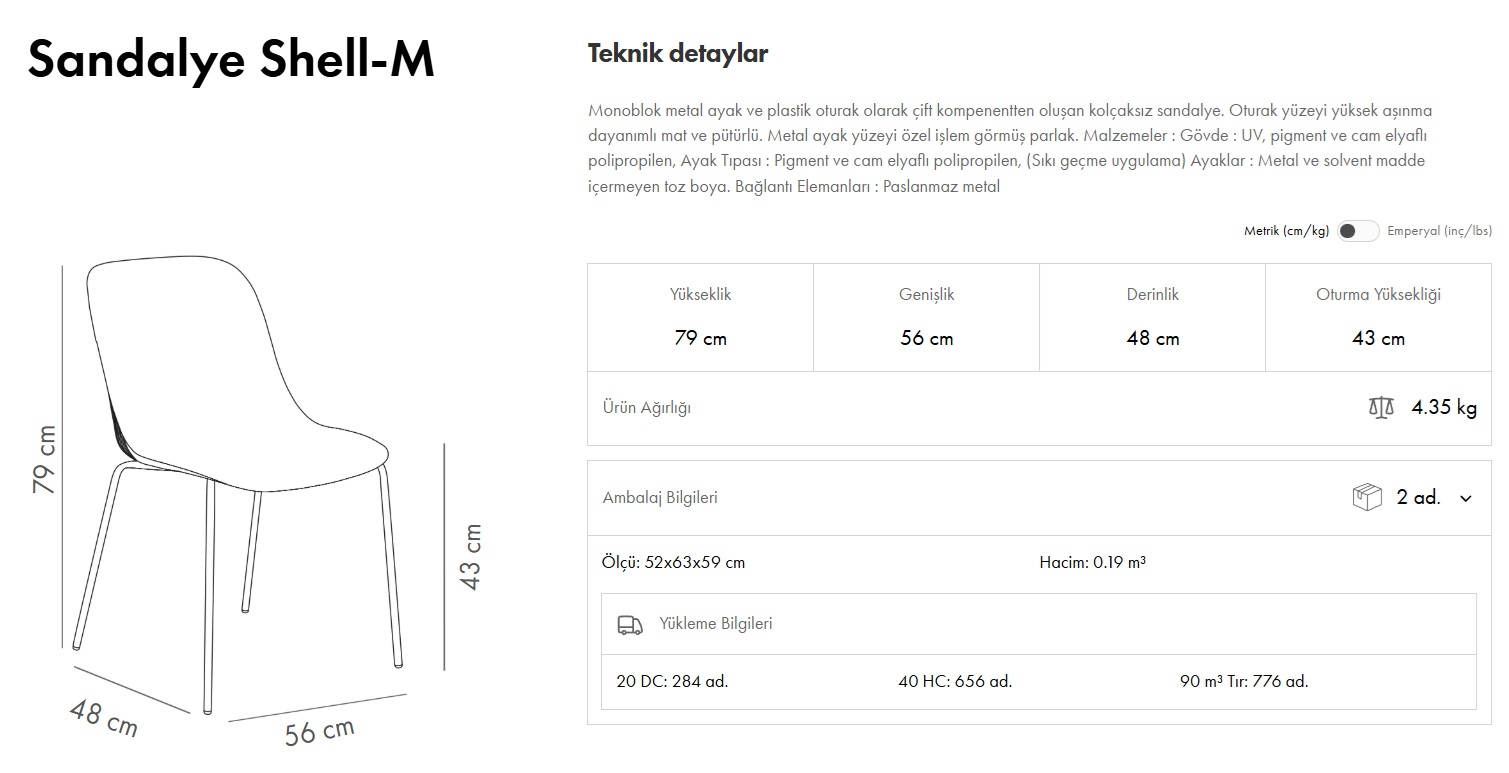Image resolution: width=1509 pixels, height=773 pixels.
Task: Click the 56 cm width dimension label
Action: (320, 732)
